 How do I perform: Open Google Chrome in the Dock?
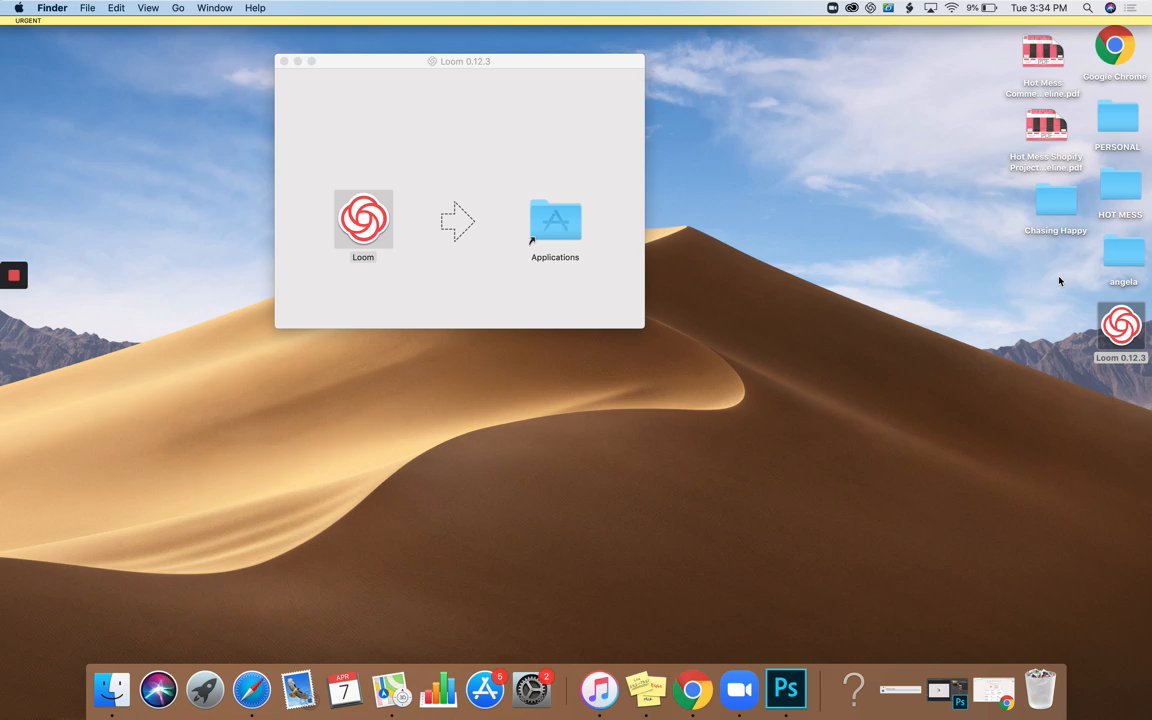coord(693,690)
